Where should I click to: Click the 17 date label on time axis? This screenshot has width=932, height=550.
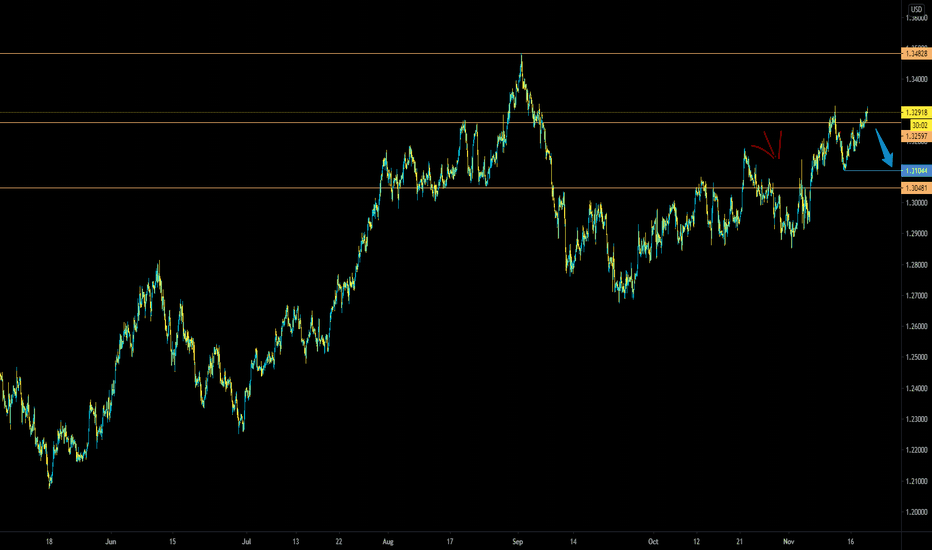450,542
